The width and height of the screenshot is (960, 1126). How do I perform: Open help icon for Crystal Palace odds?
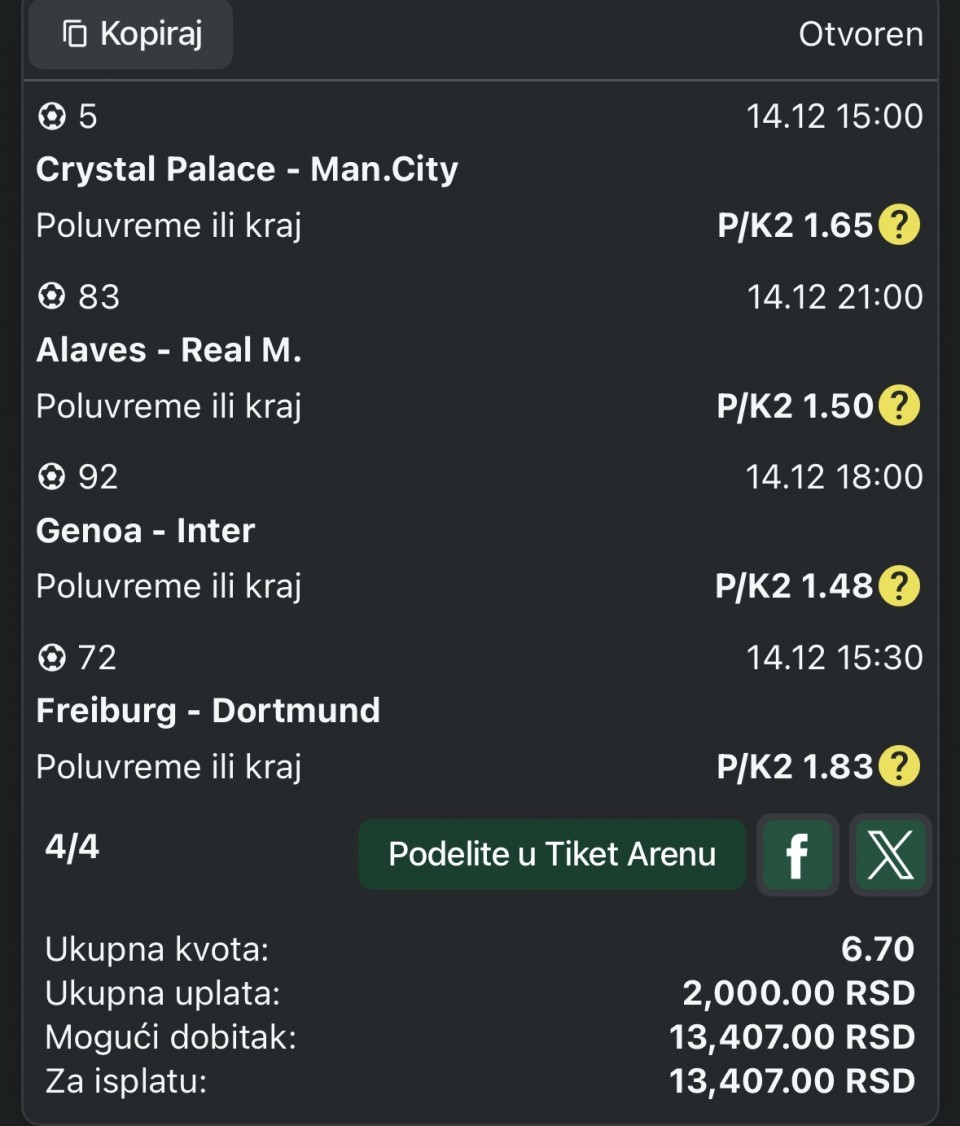coord(898,226)
